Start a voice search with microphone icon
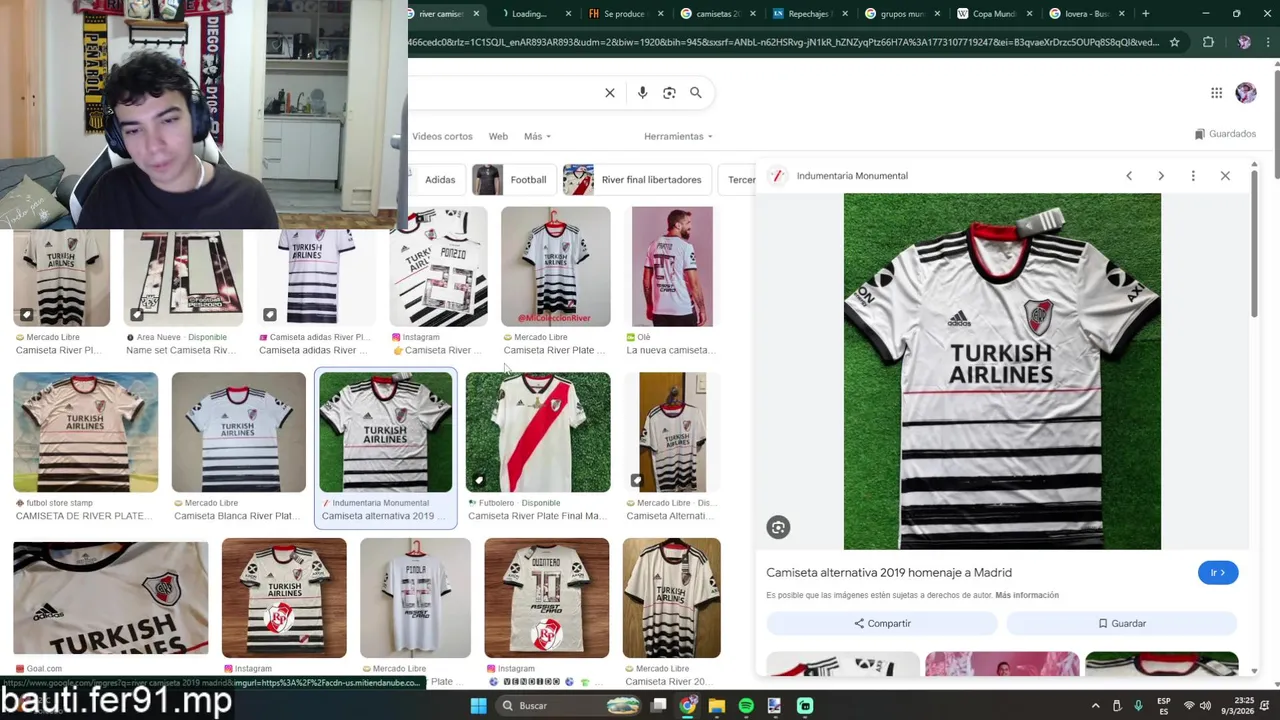Screen dimensions: 1280x720 tap(642, 93)
